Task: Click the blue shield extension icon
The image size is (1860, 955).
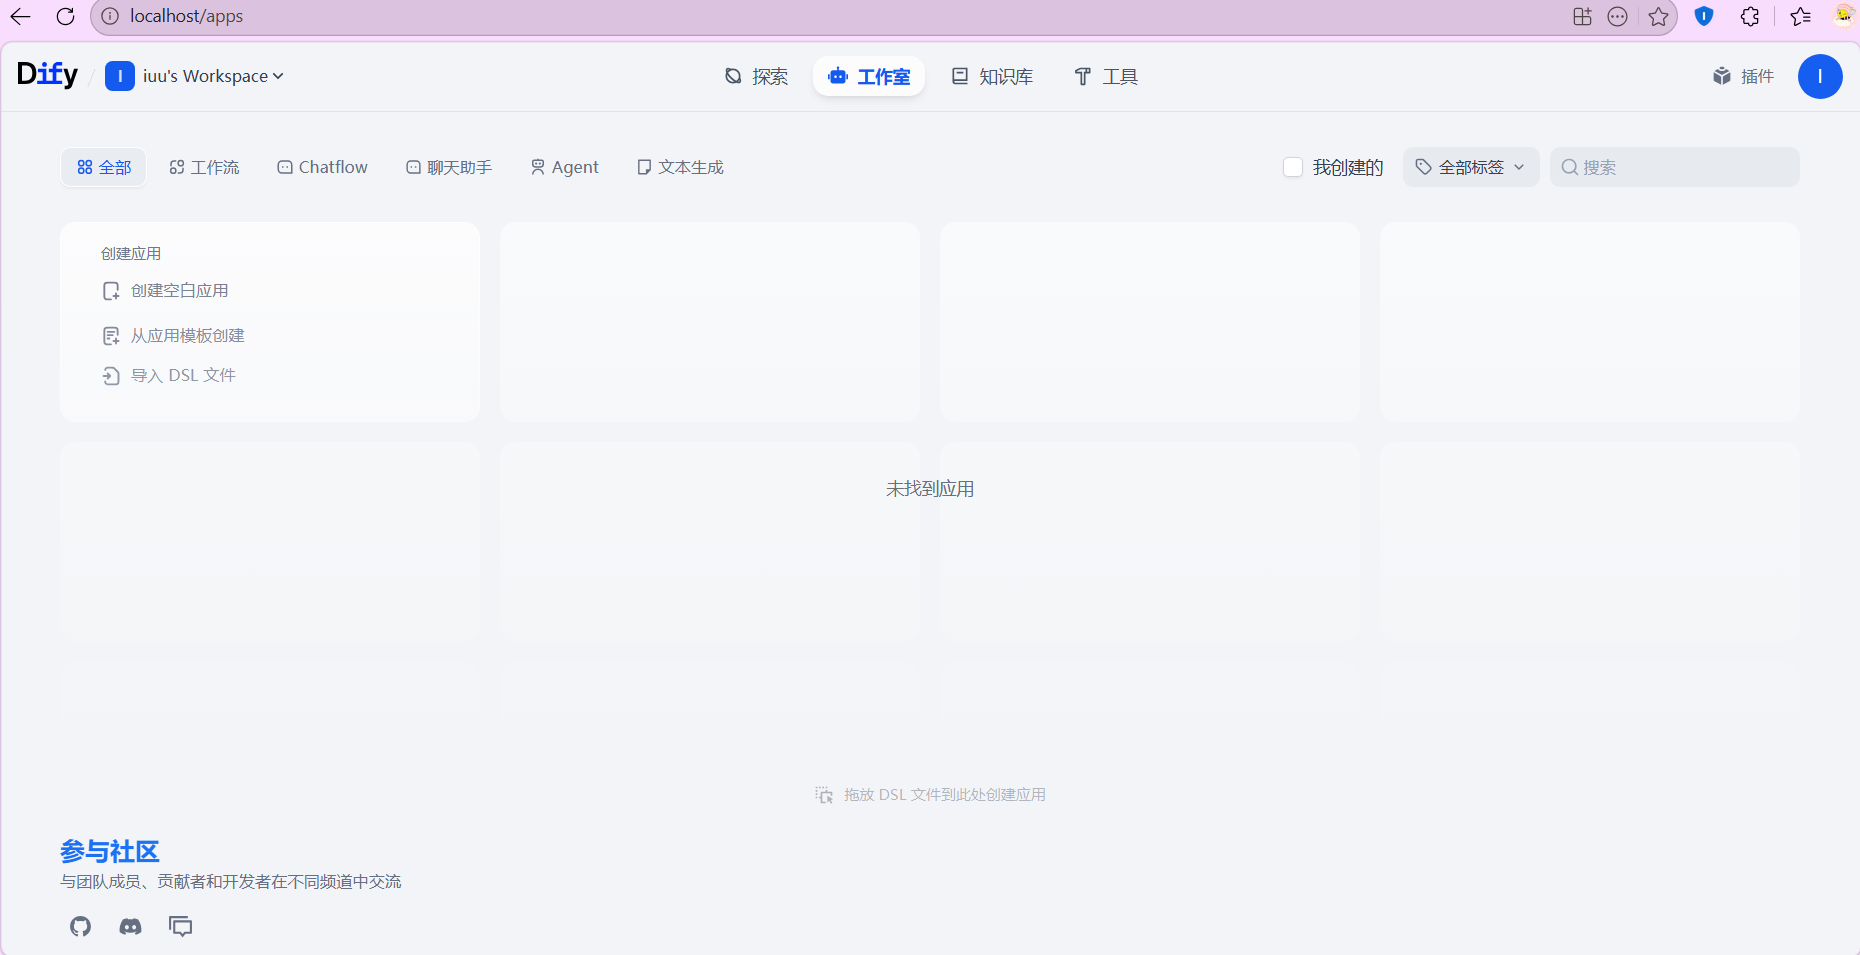Action: tap(1704, 16)
